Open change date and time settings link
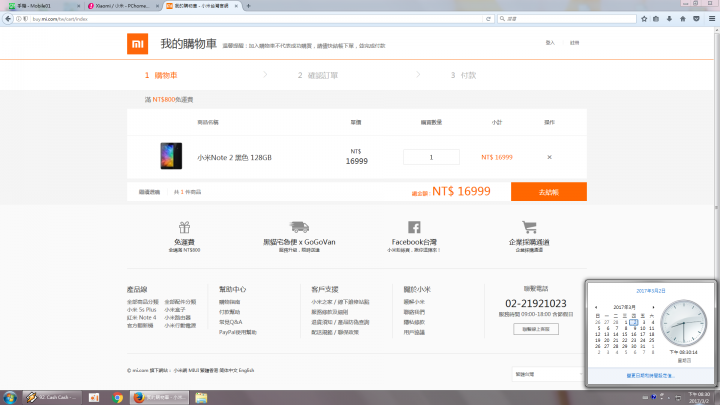The width and height of the screenshot is (720, 405). point(651,376)
